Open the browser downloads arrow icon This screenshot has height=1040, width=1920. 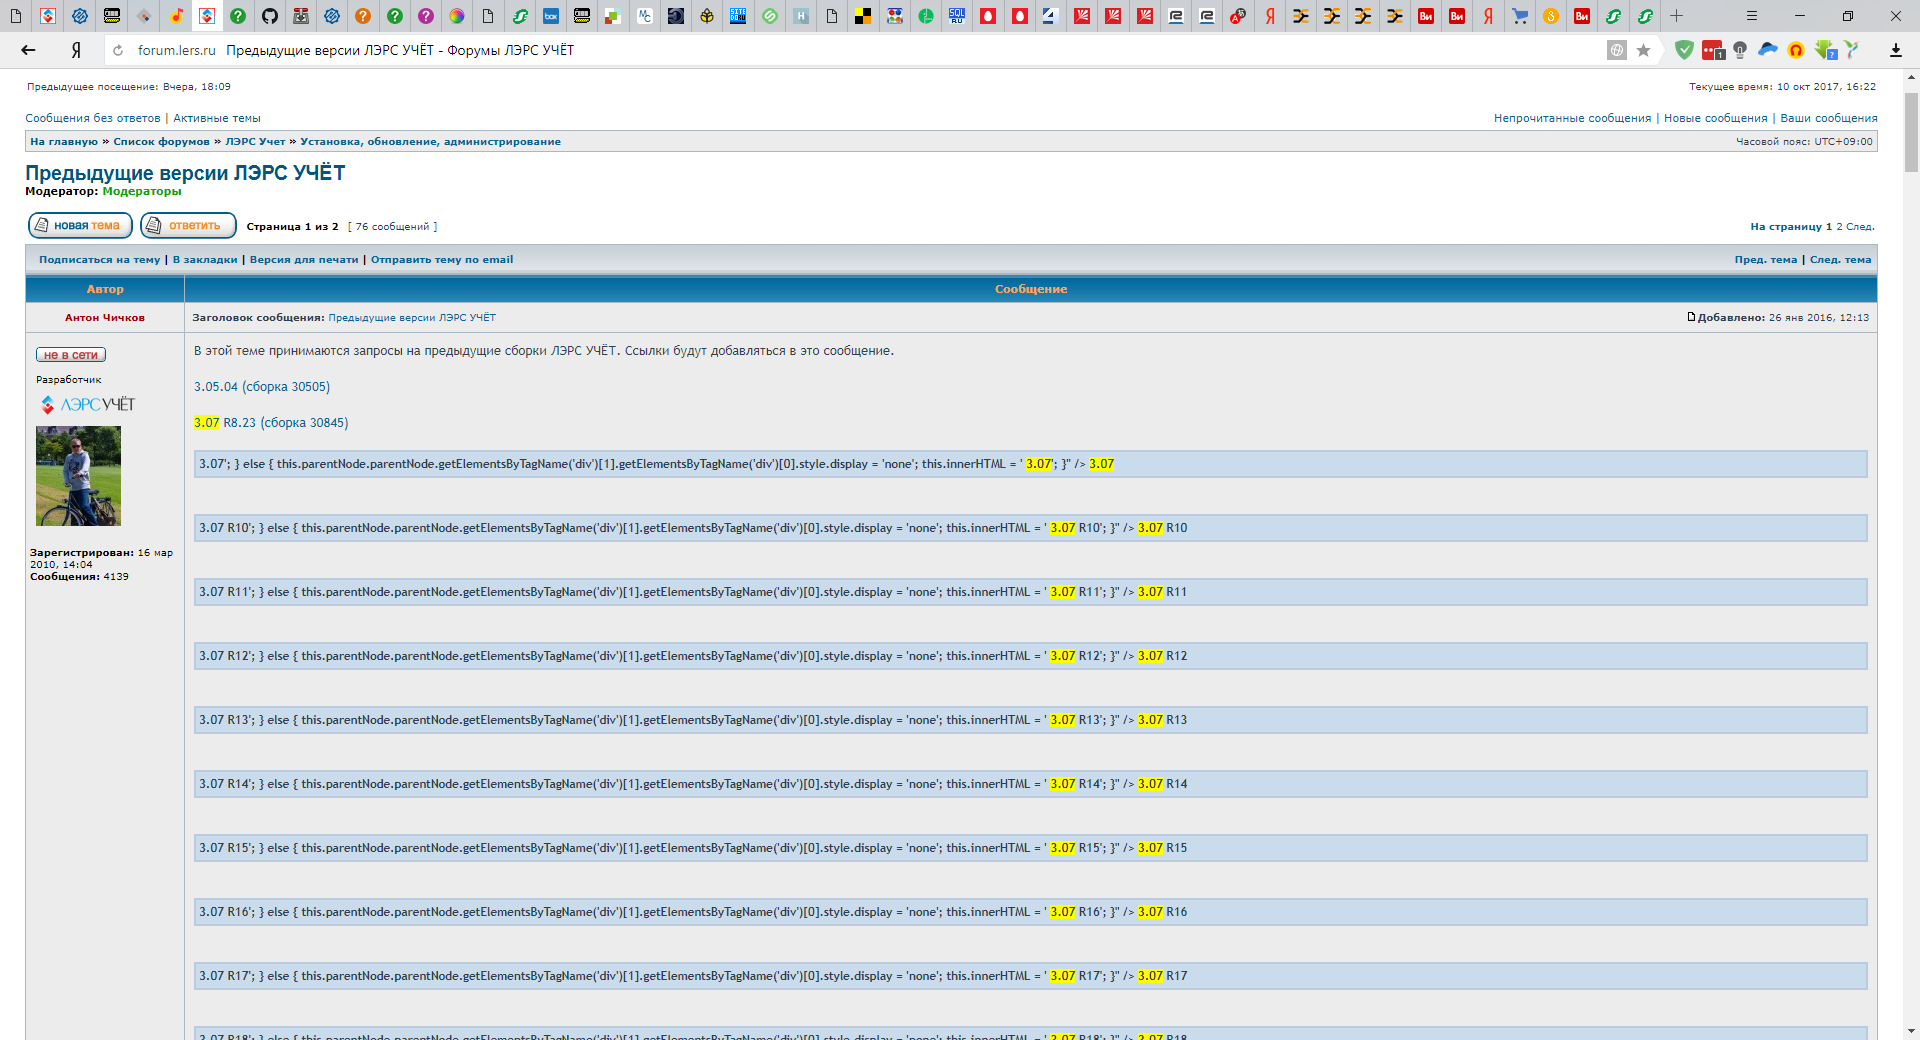(1895, 50)
